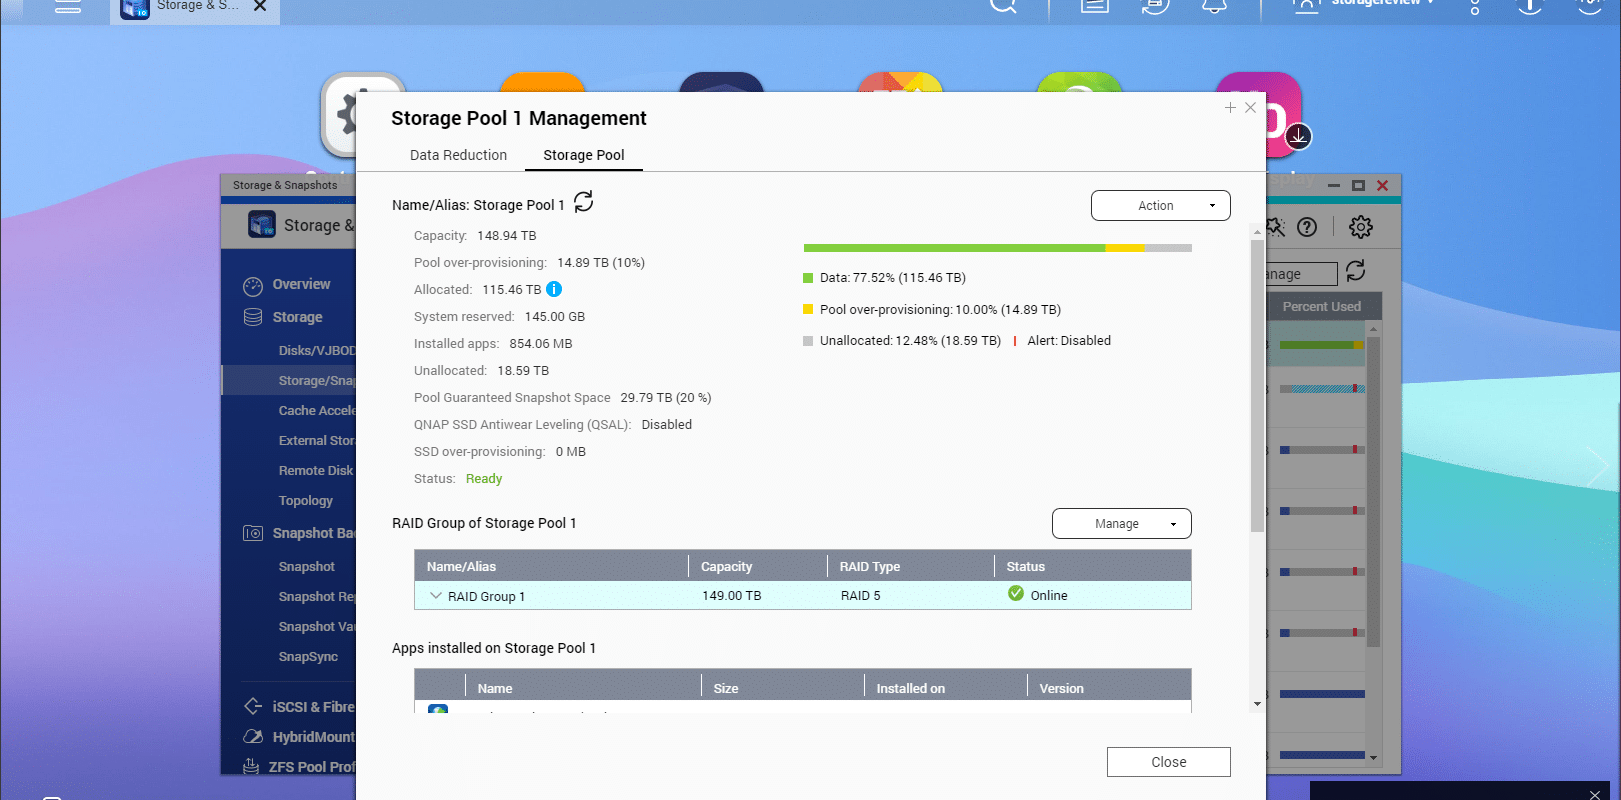Switch to the Data Reduction tab
Viewport: 1621px width, 800px height.
click(x=458, y=155)
